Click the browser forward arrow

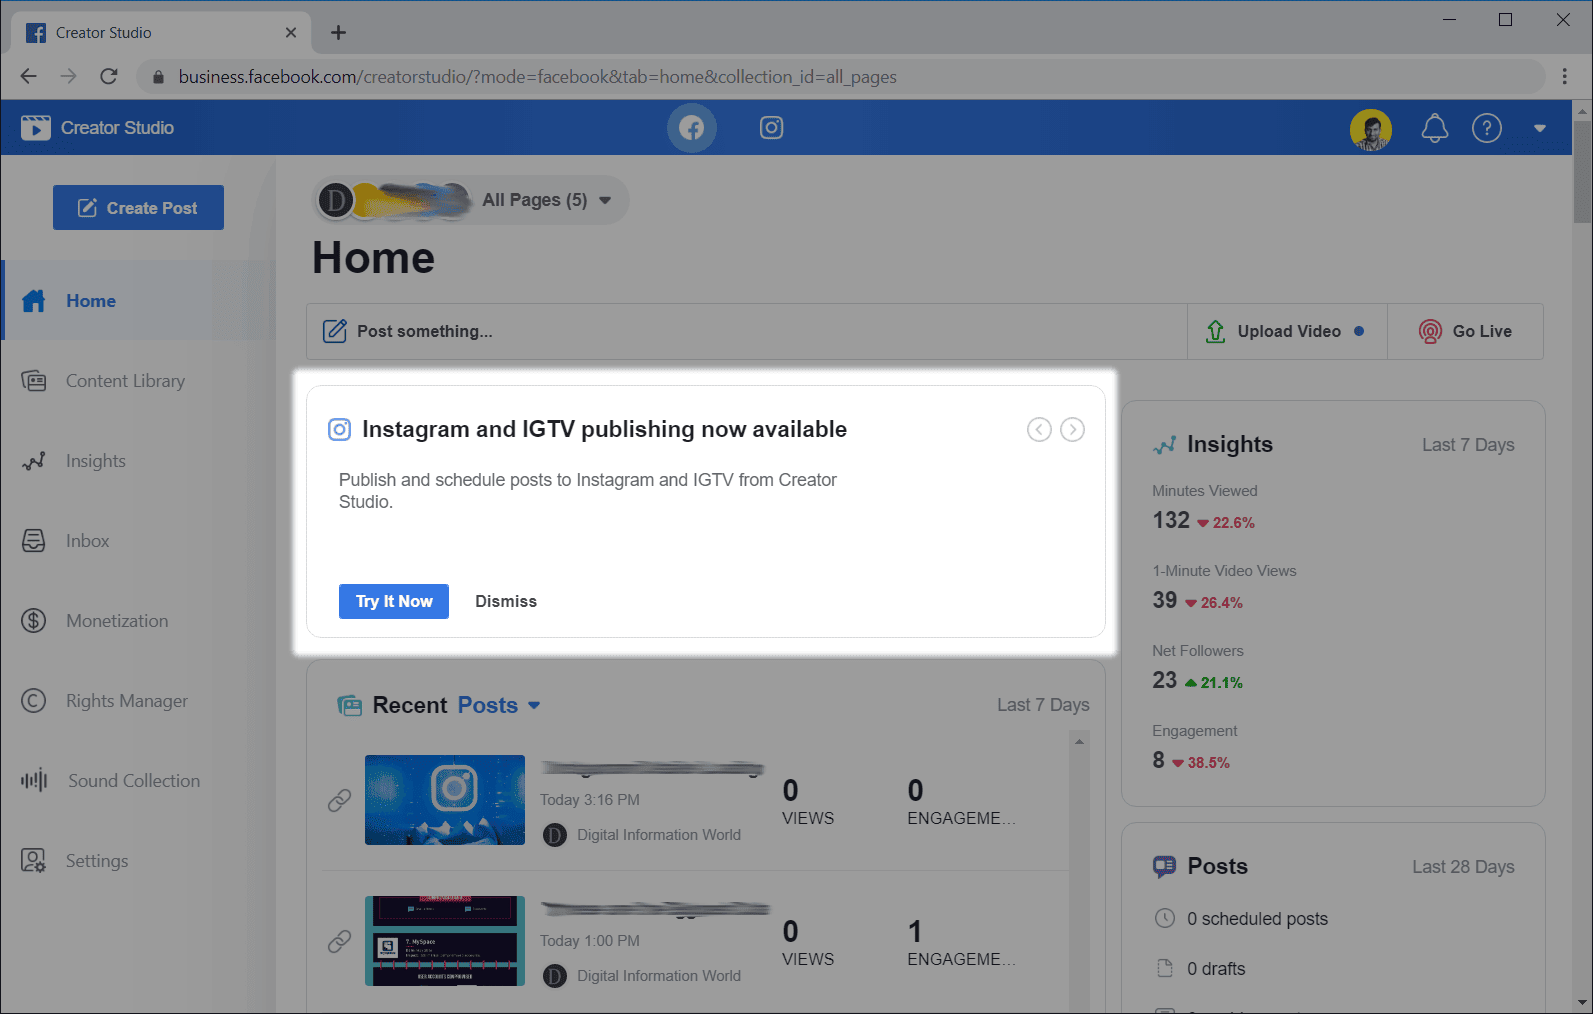[x=68, y=76]
